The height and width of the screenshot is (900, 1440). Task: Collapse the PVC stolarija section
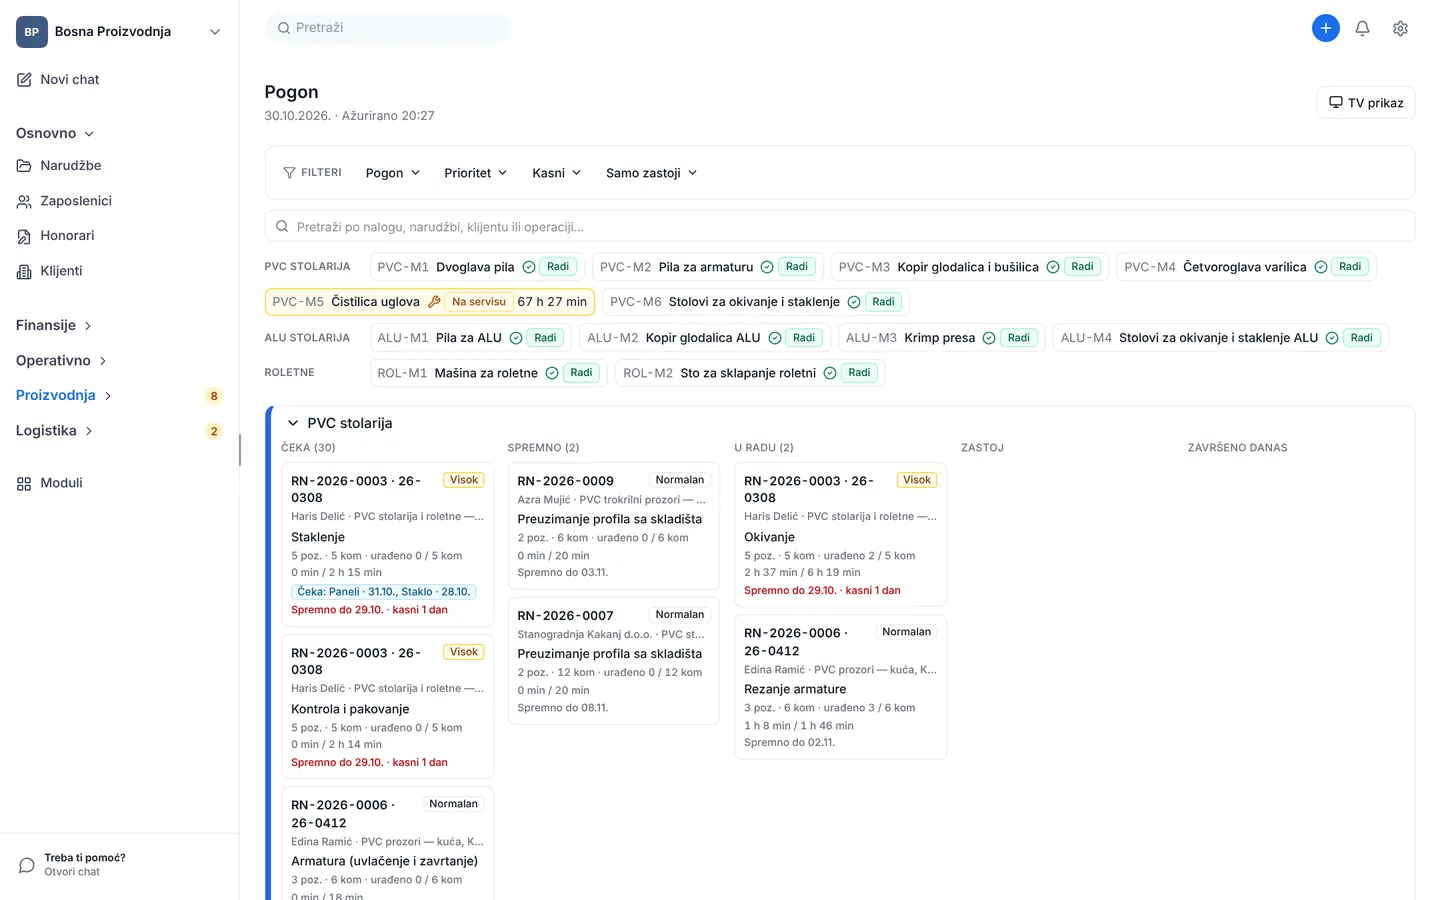click(293, 423)
